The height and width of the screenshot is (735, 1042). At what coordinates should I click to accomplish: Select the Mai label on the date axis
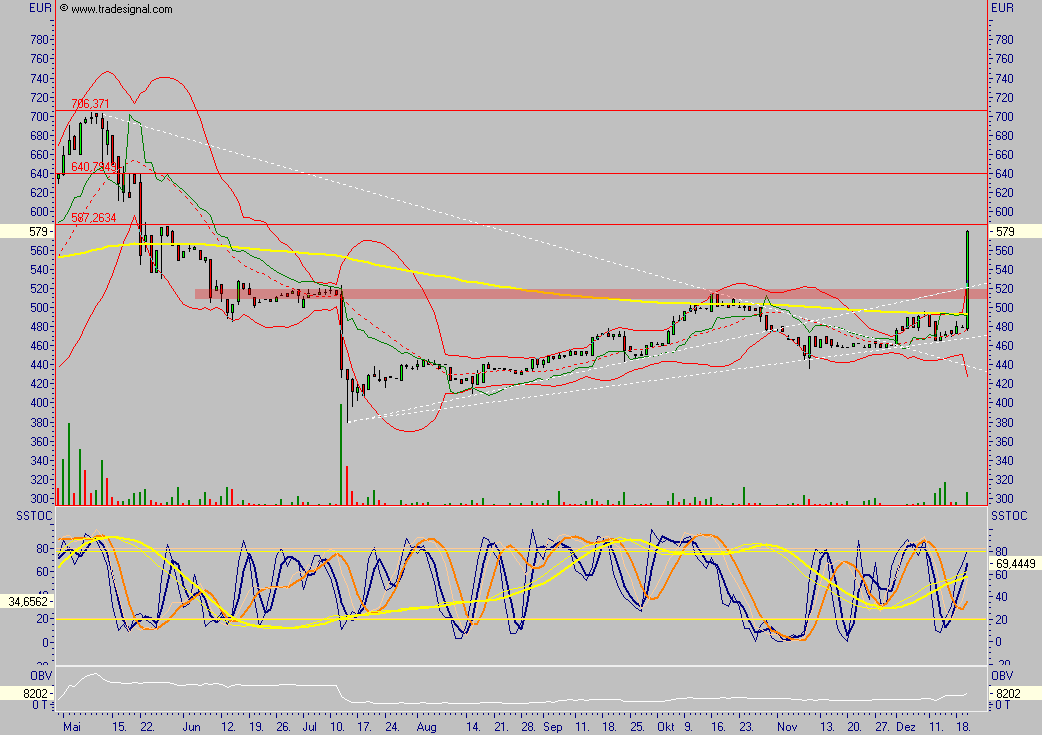[x=70, y=726]
